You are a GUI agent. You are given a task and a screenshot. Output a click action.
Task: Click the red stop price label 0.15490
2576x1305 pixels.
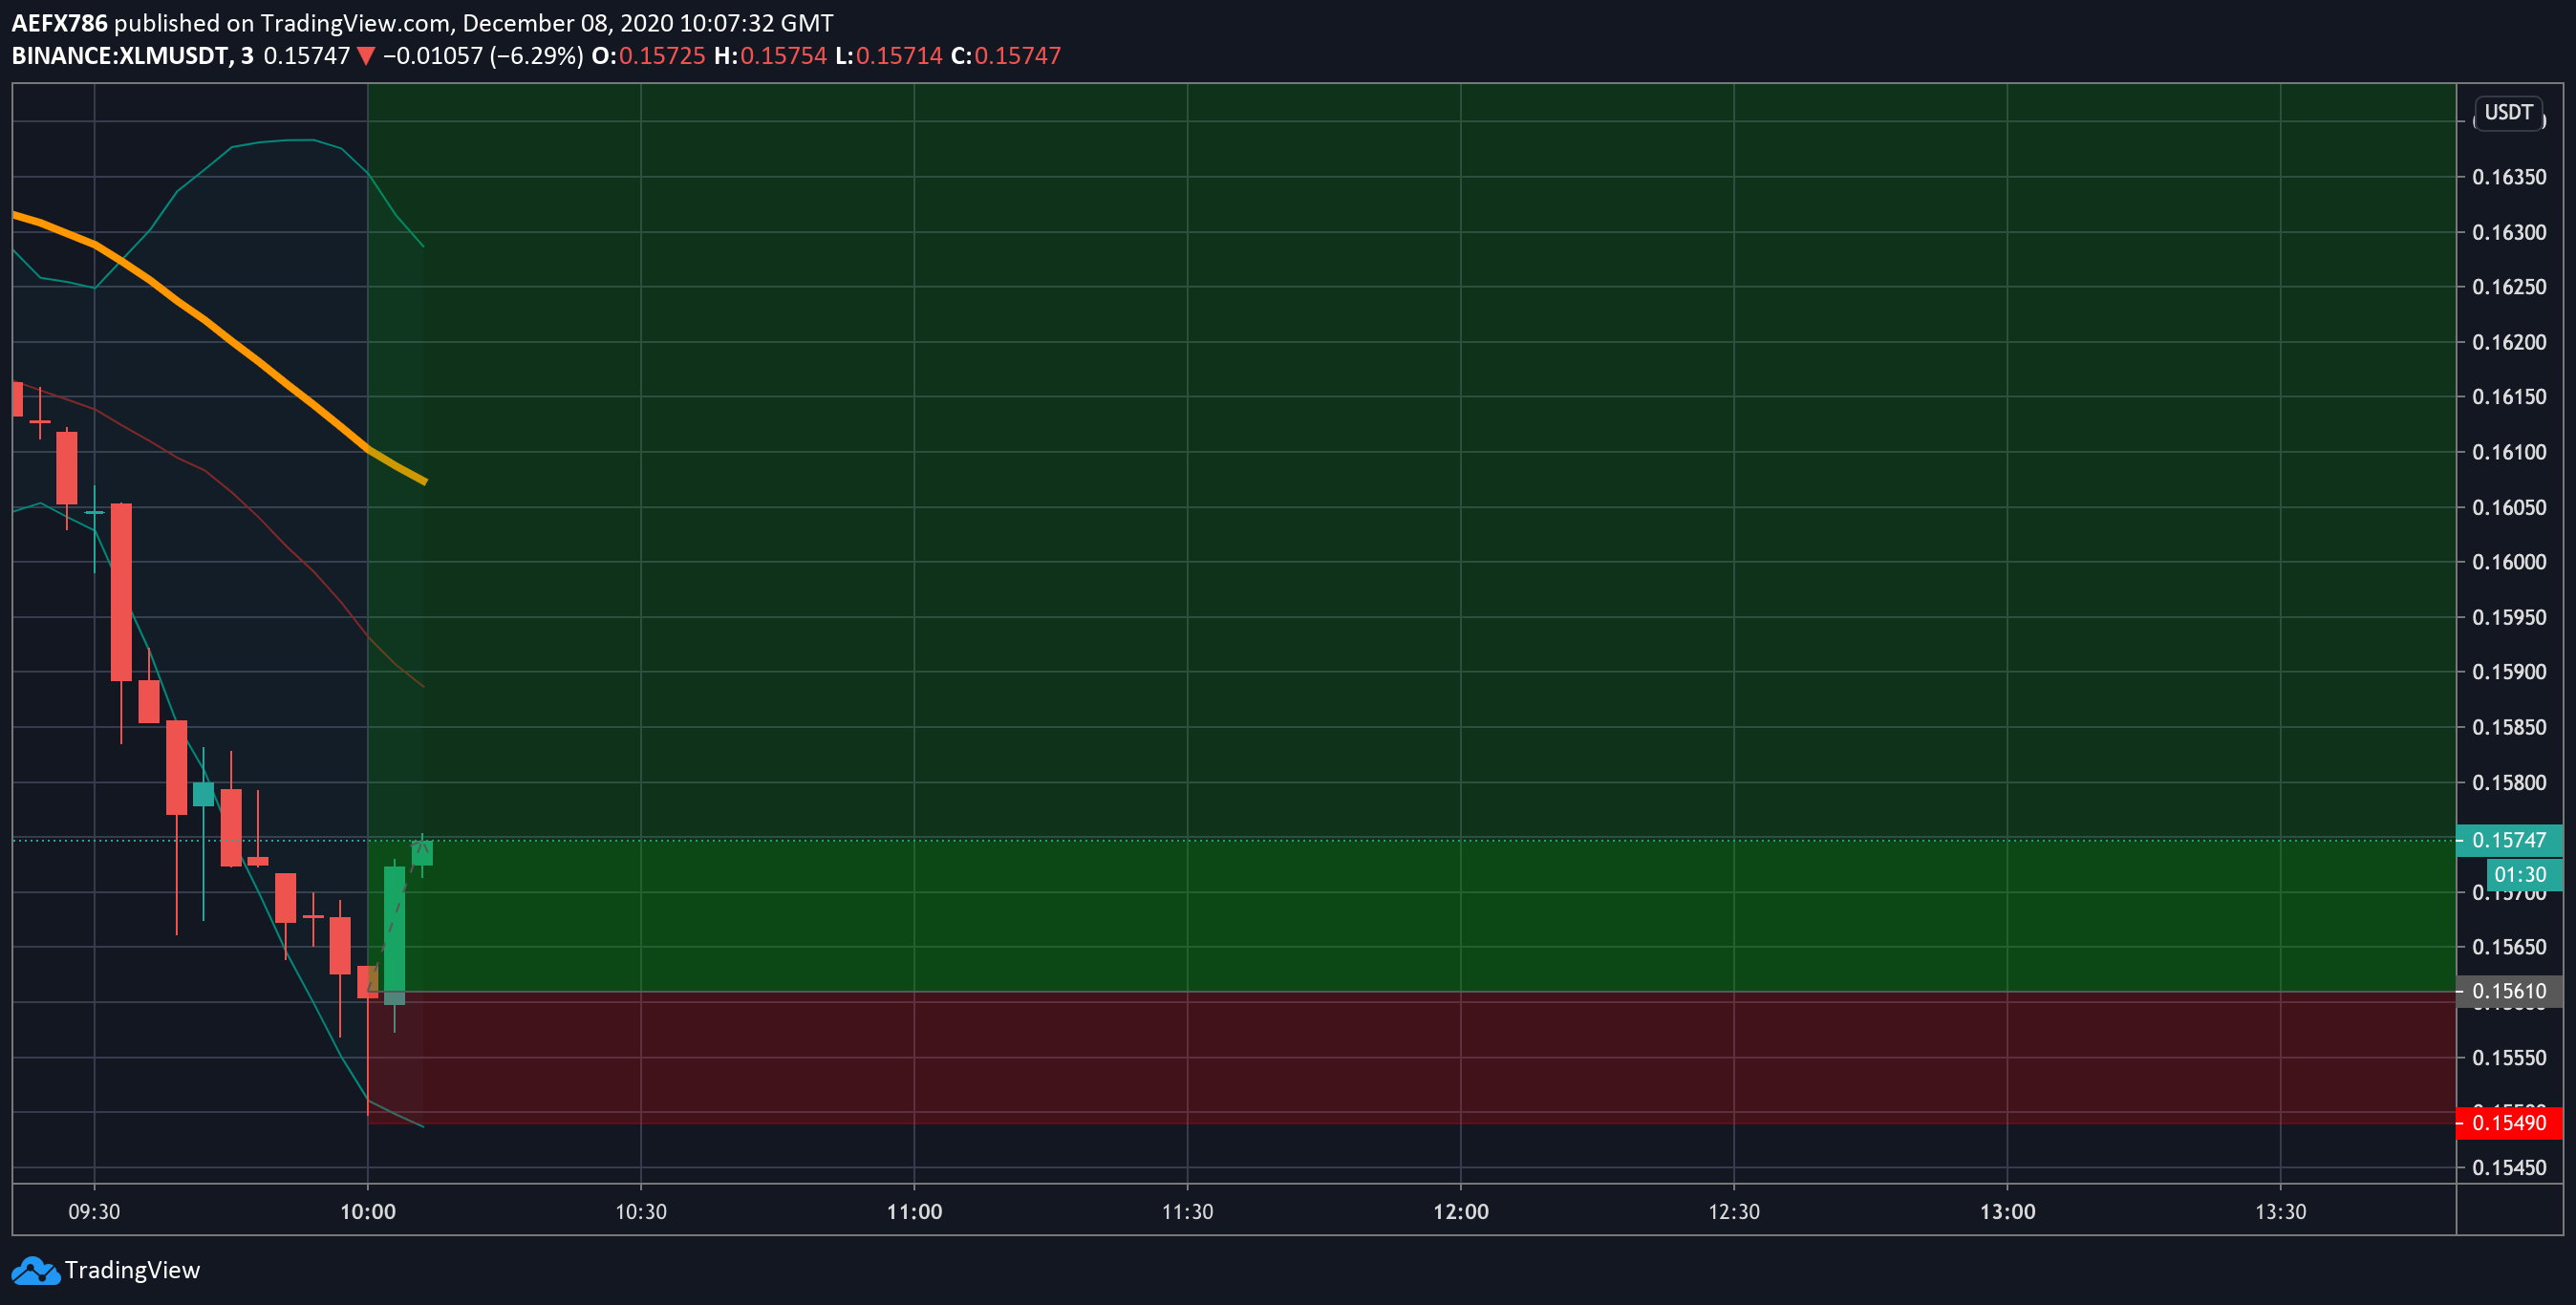click(2509, 1123)
